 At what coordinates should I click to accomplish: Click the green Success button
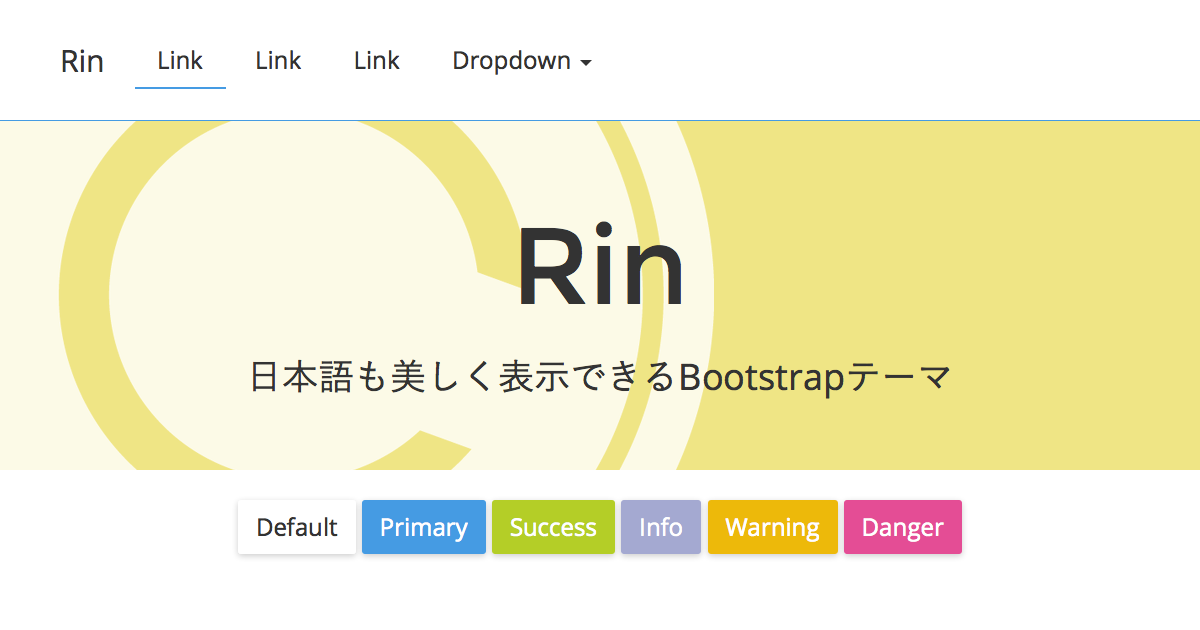(553, 527)
